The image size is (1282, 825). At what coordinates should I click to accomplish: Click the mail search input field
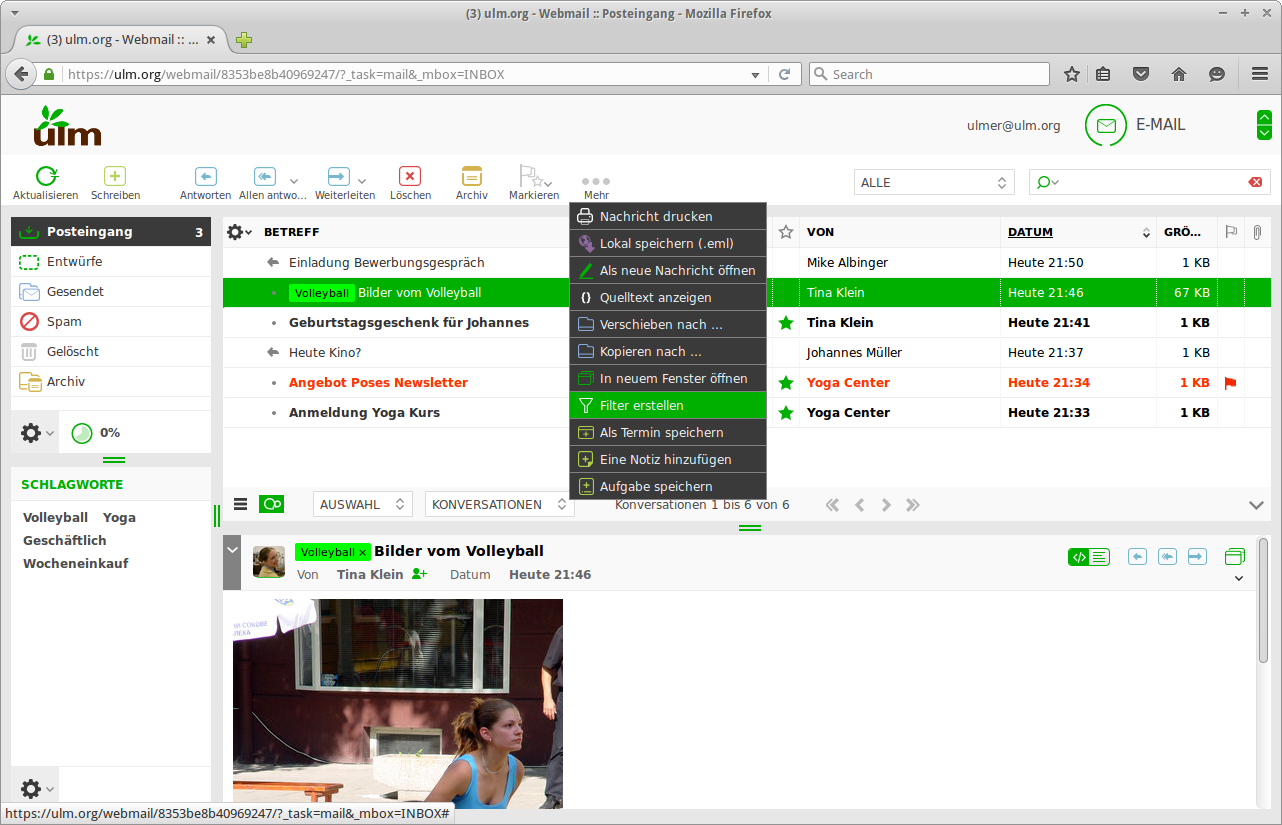(1150, 182)
